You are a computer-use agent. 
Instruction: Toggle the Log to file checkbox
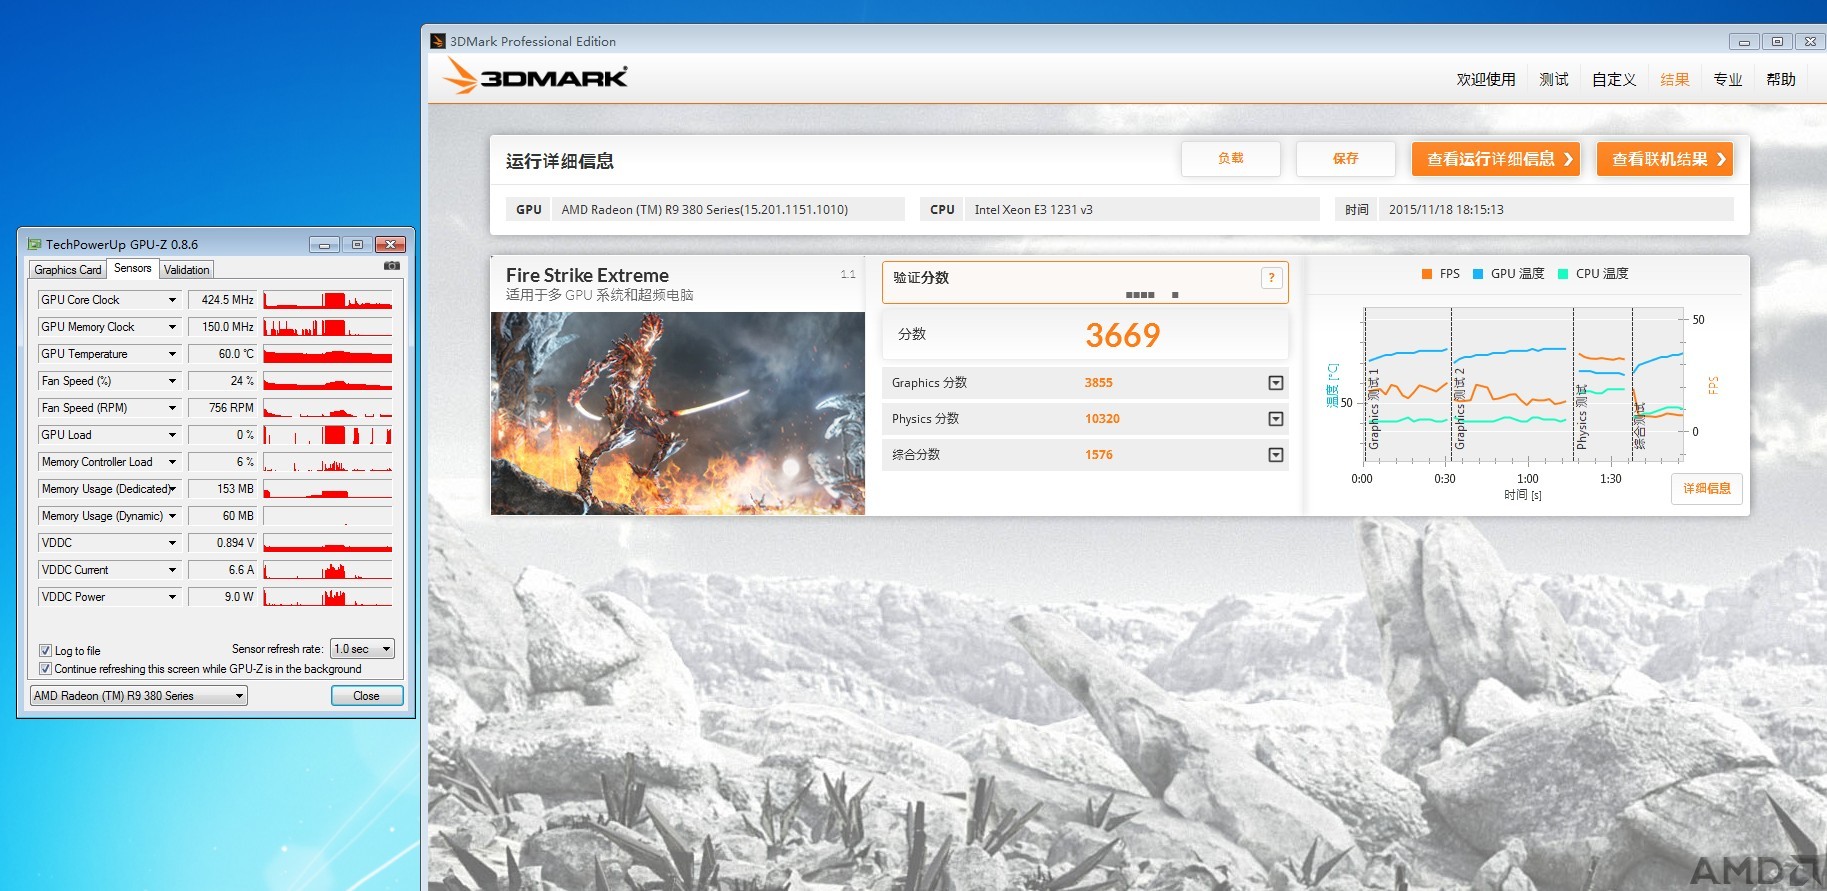[x=45, y=650]
